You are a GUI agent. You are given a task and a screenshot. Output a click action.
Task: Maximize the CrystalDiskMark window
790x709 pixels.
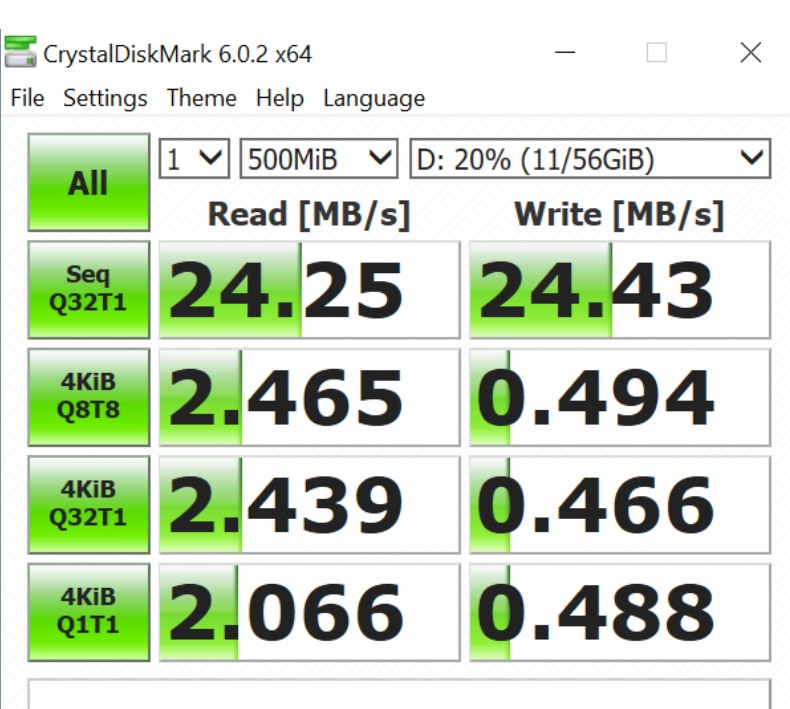[656, 53]
